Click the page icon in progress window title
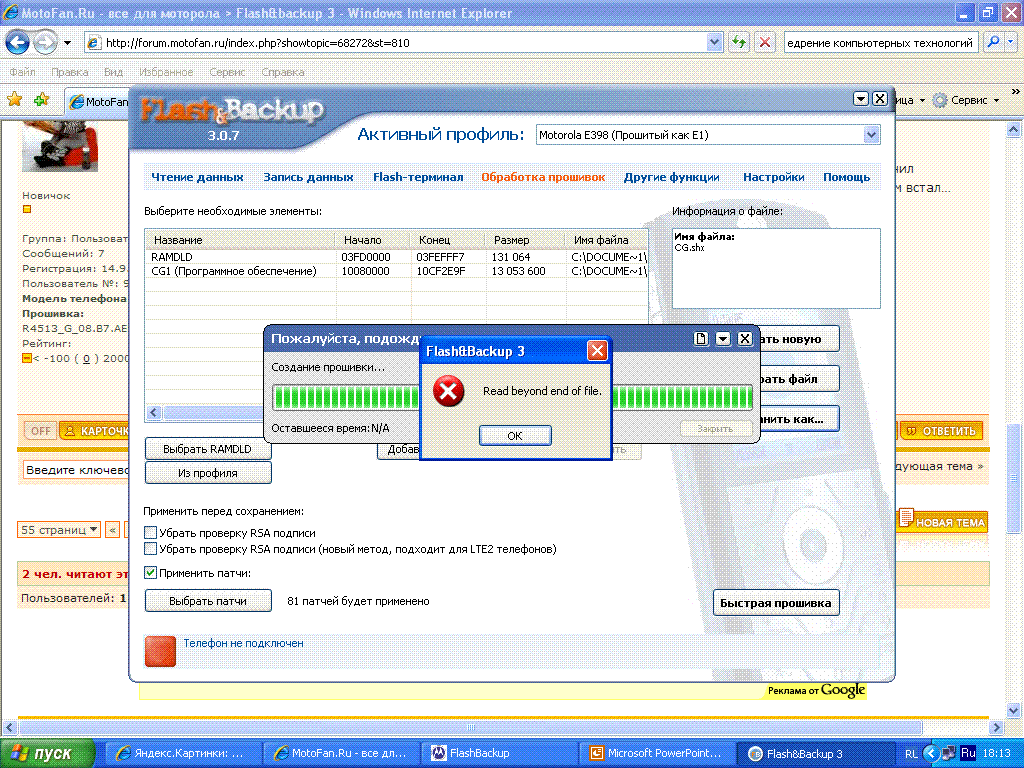Image resolution: width=1024 pixels, height=768 pixels. [701, 338]
